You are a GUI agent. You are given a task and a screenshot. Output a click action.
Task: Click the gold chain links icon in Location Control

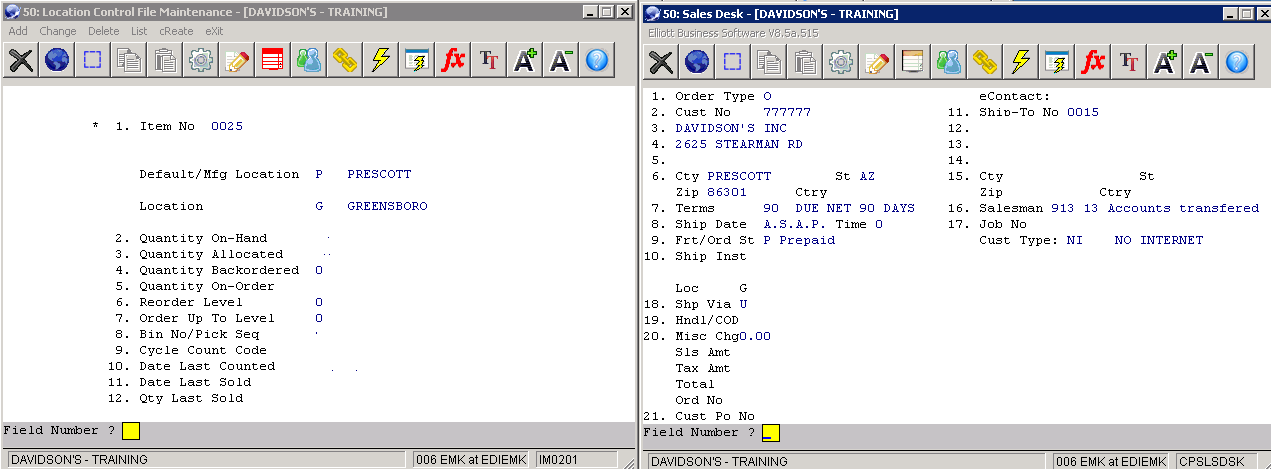click(x=344, y=60)
